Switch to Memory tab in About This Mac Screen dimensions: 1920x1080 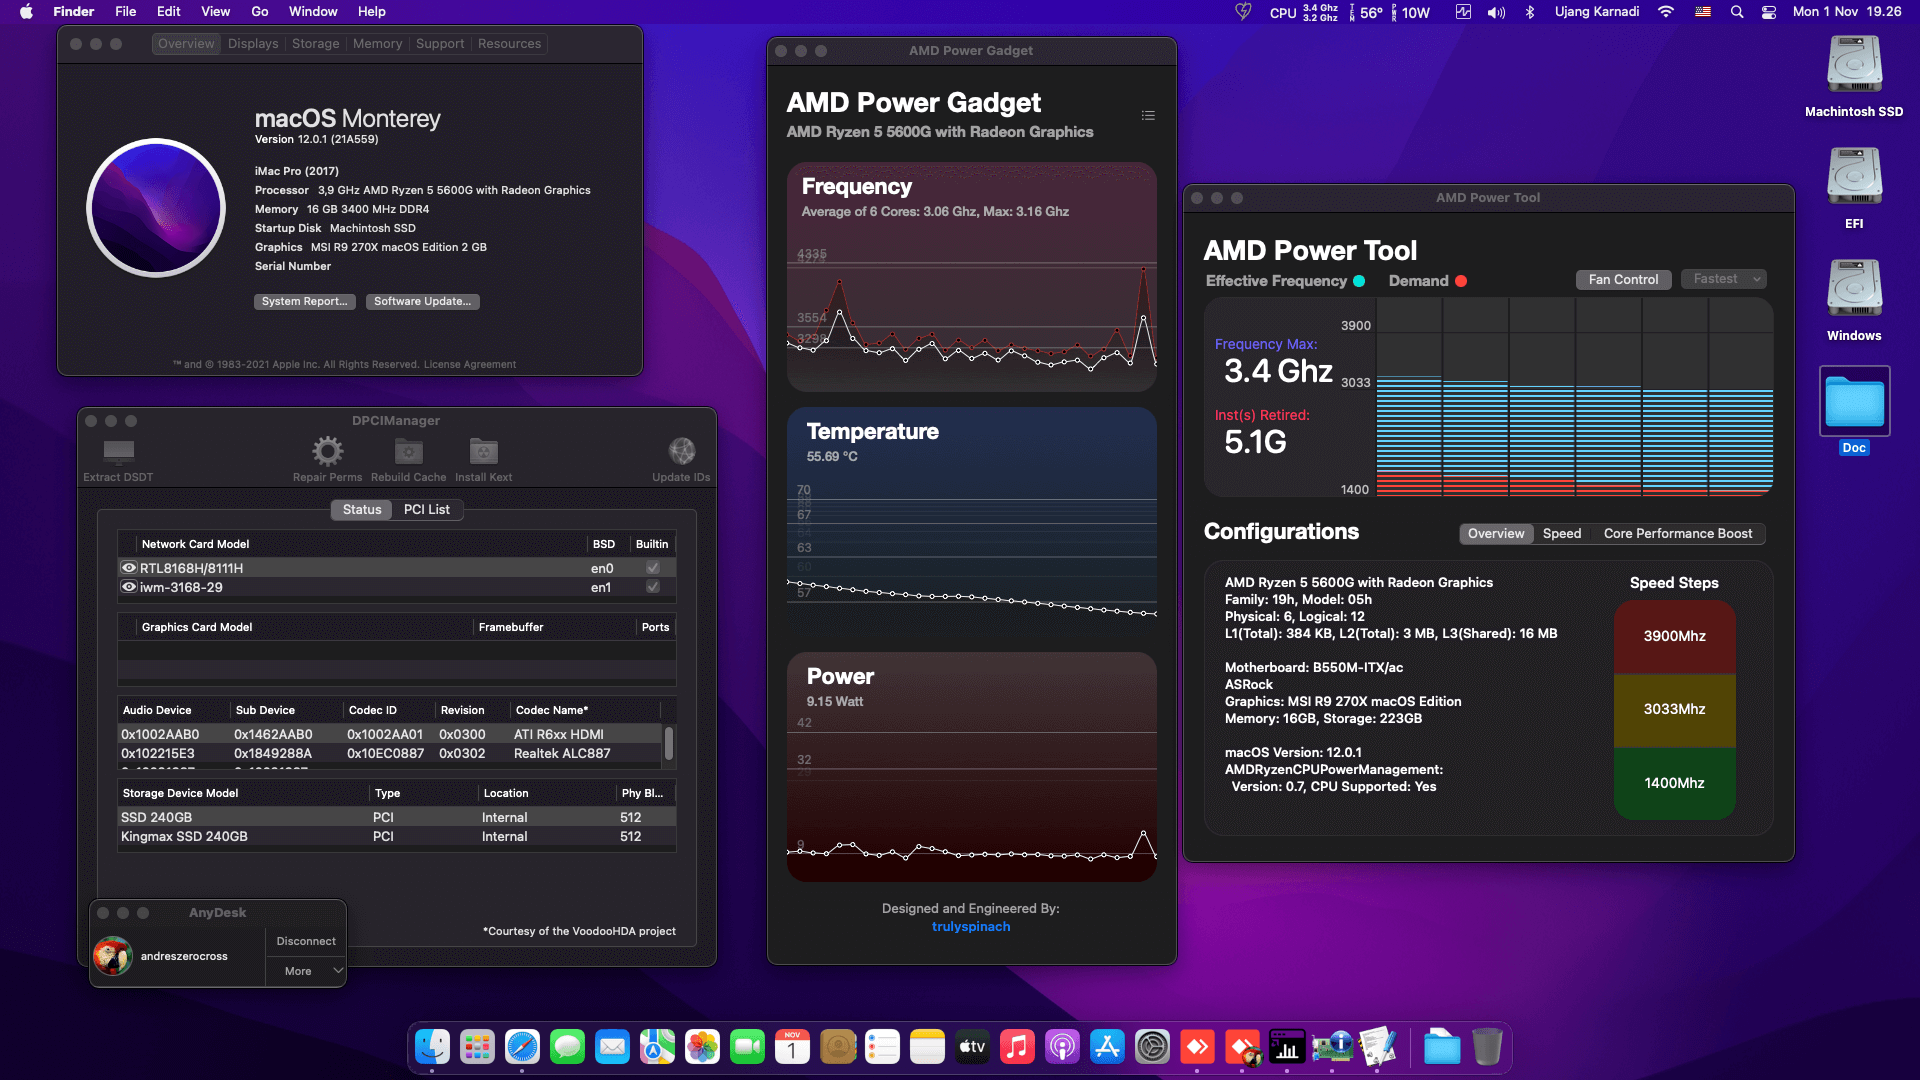(378, 44)
